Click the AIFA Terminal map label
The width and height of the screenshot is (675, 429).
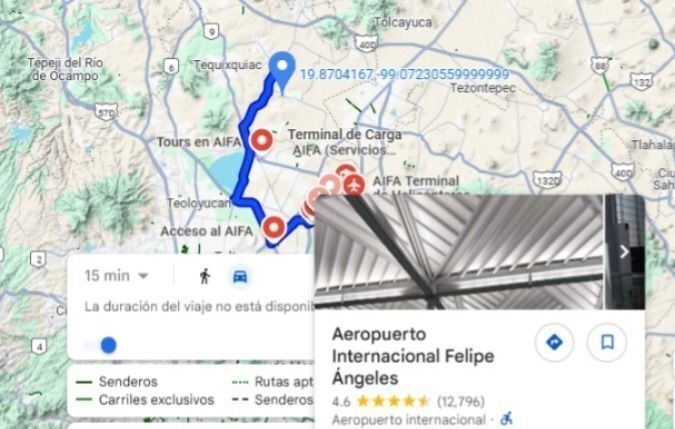[x=416, y=181]
